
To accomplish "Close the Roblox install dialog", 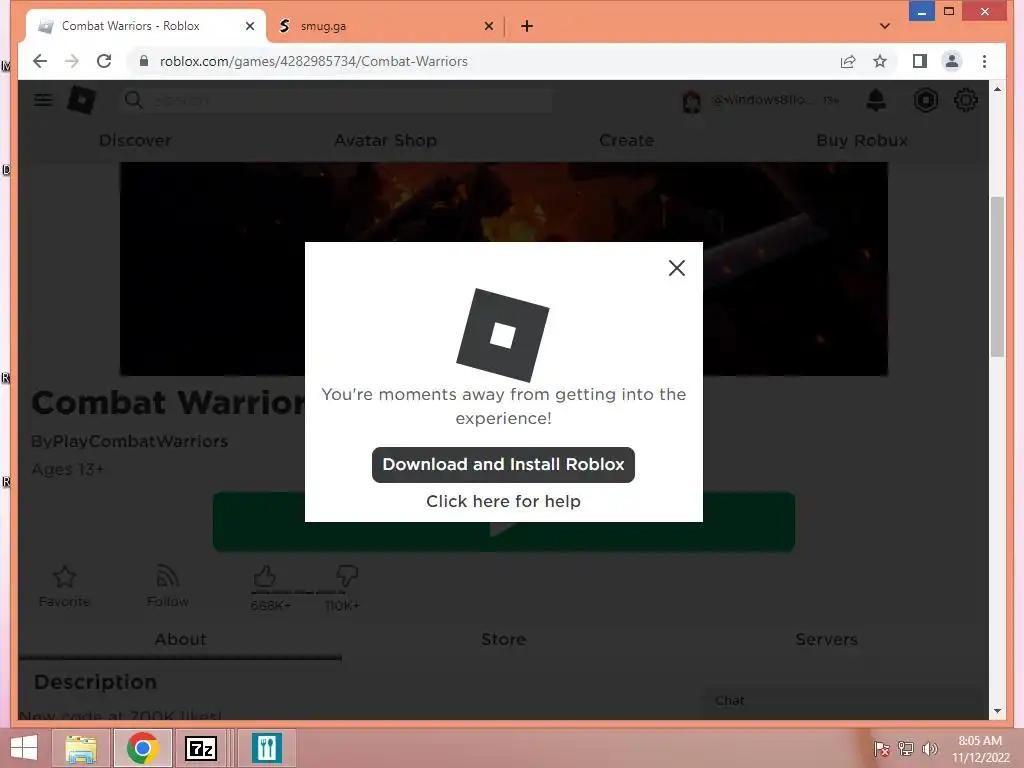I will [x=677, y=268].
